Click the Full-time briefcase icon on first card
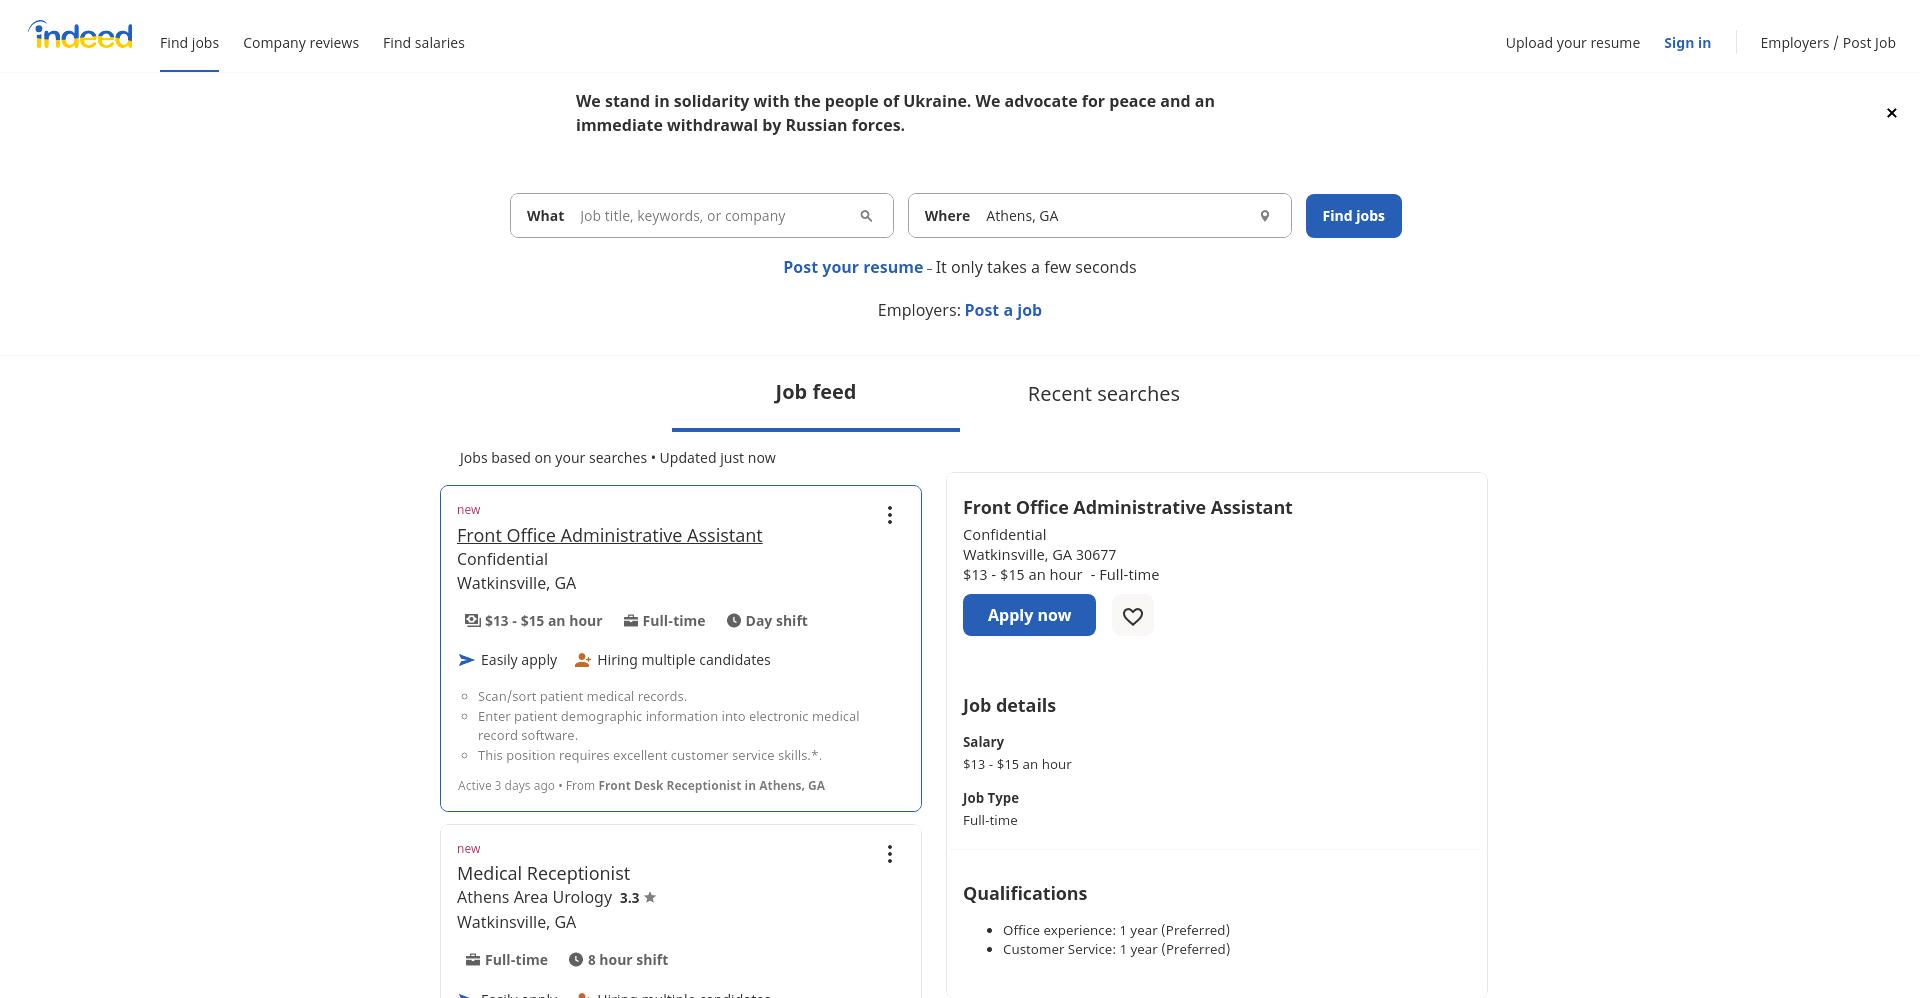 click(630, 621)
